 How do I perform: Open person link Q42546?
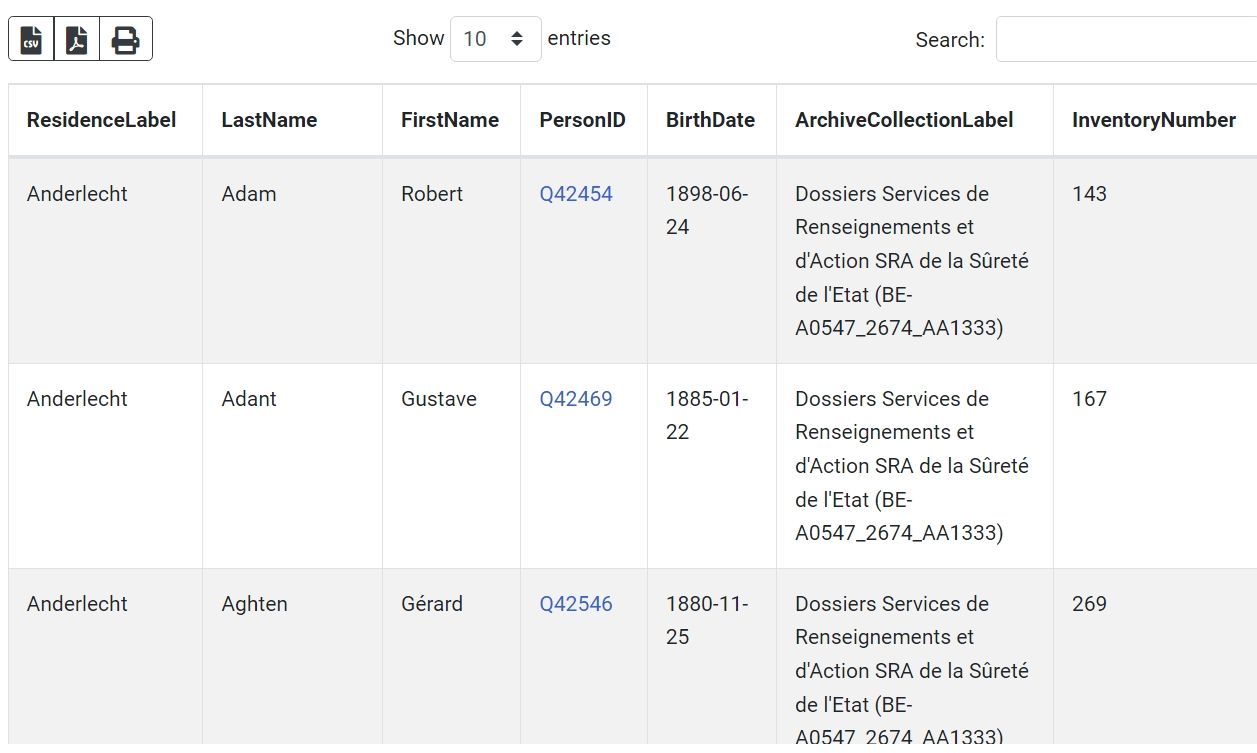click(x=576, y=604)
